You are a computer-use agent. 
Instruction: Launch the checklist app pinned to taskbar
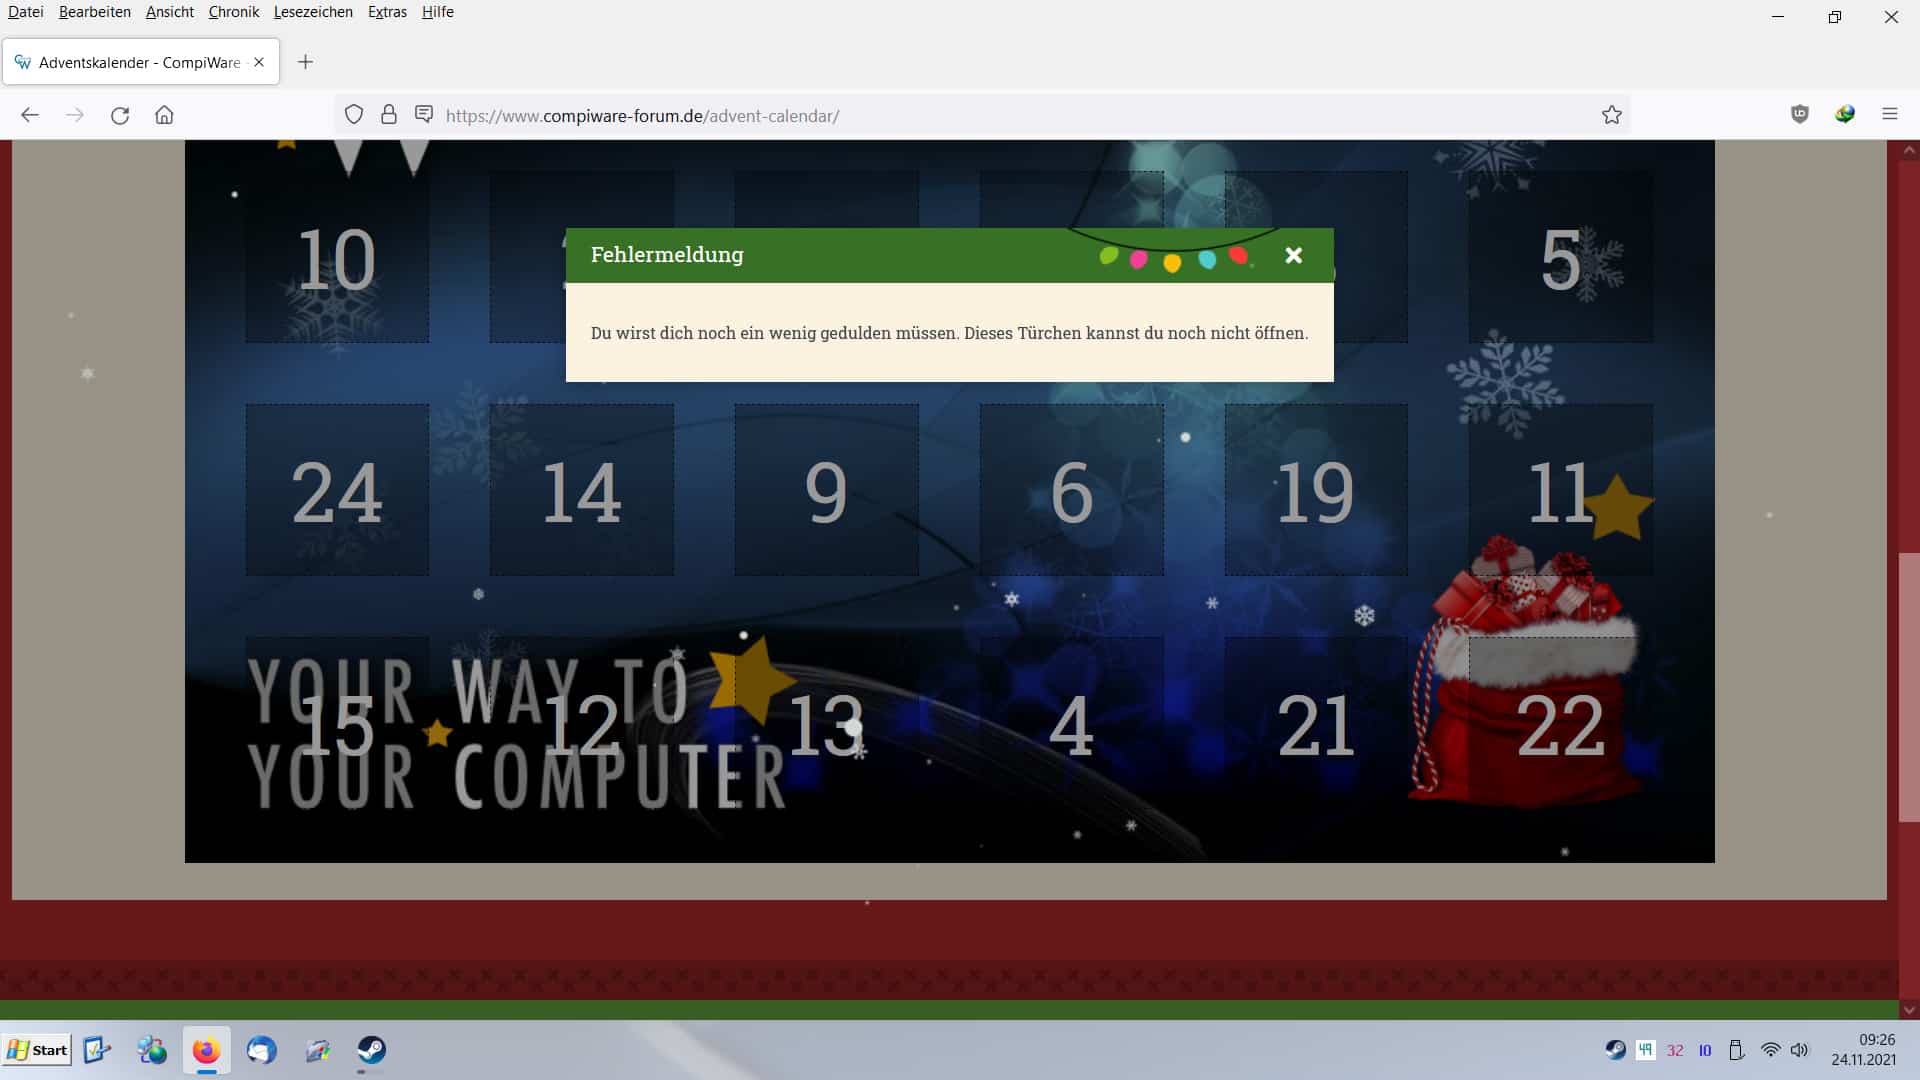click(x=97, y=1049)
